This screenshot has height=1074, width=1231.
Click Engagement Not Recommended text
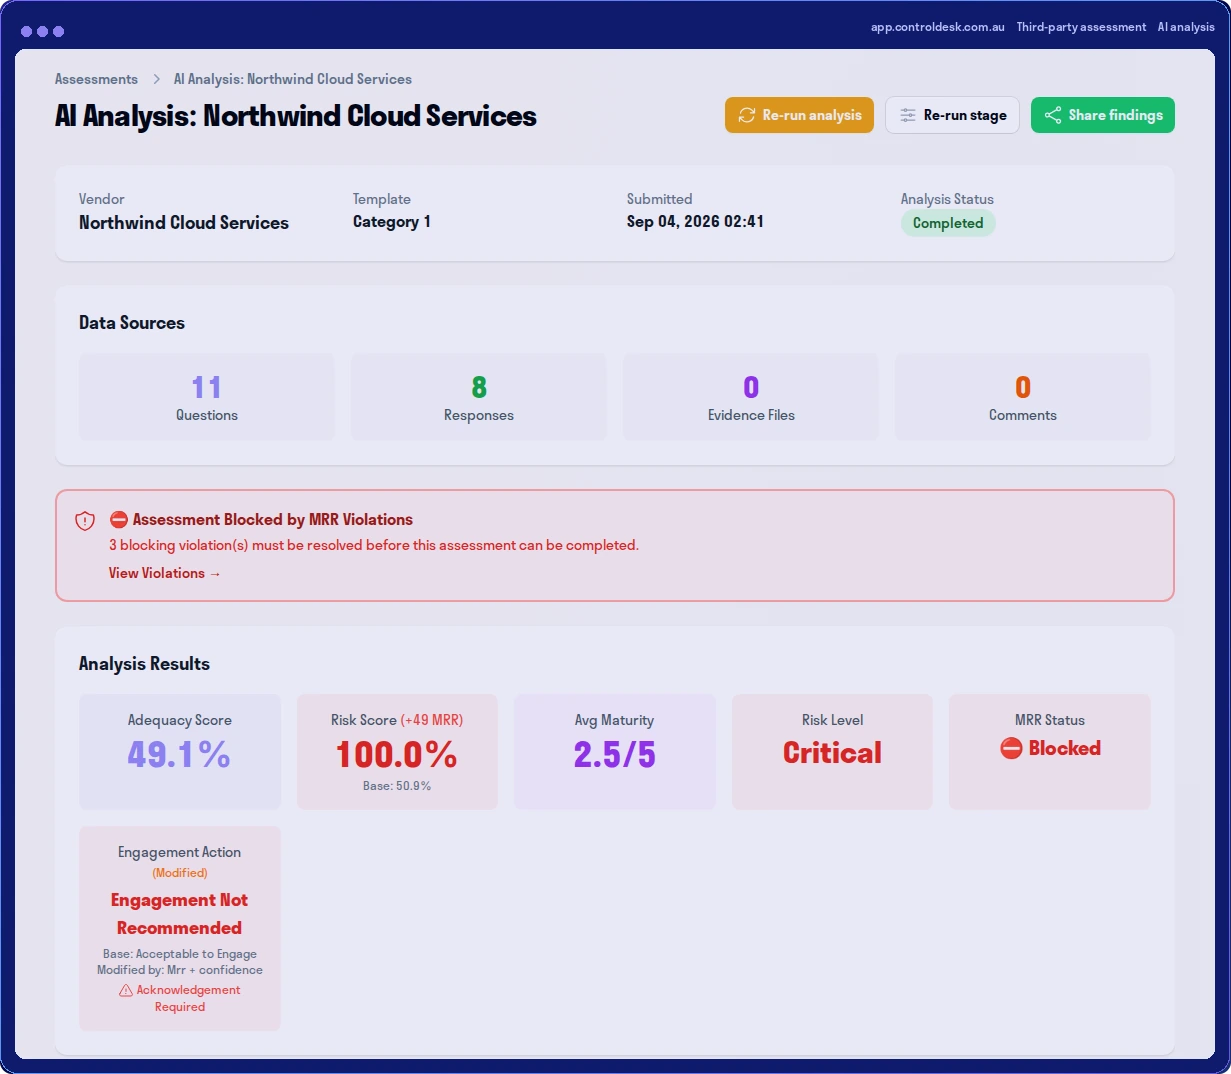click(x=180, y=914)
